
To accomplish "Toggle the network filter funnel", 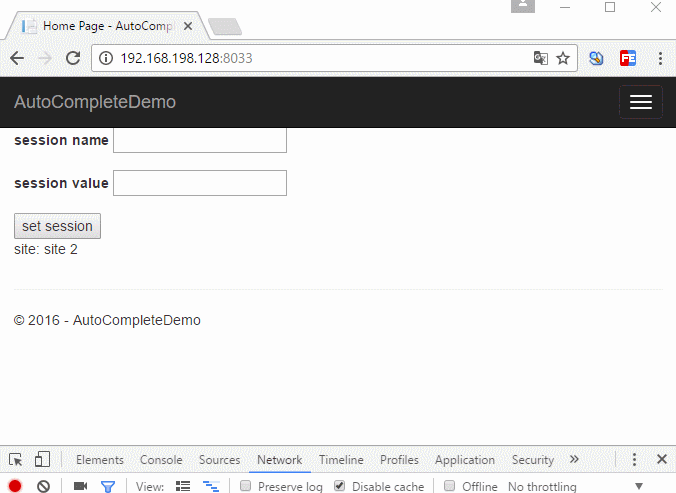I will coord(108,487).
